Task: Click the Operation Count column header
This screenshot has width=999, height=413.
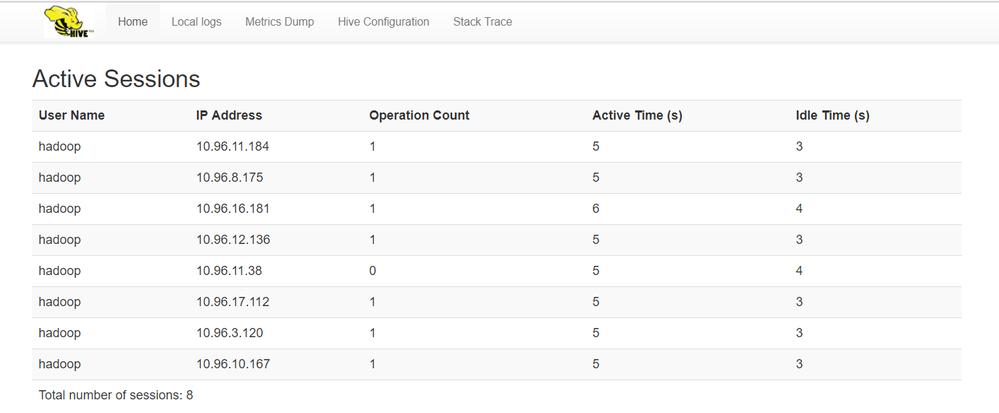Action: click(419, 116)
